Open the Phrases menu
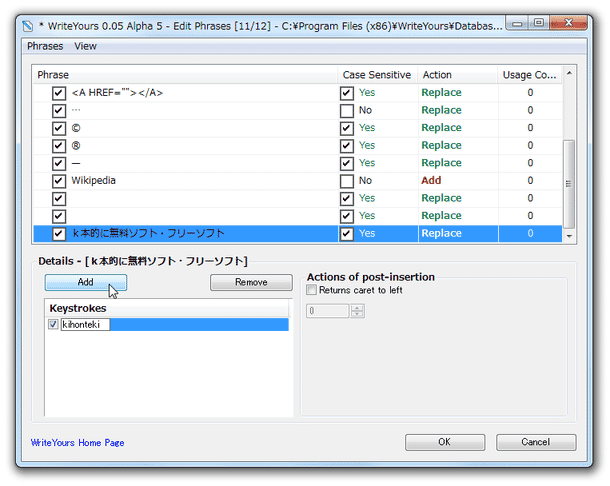This screenshot has height=486, width=610. click(x=45, y=46)
